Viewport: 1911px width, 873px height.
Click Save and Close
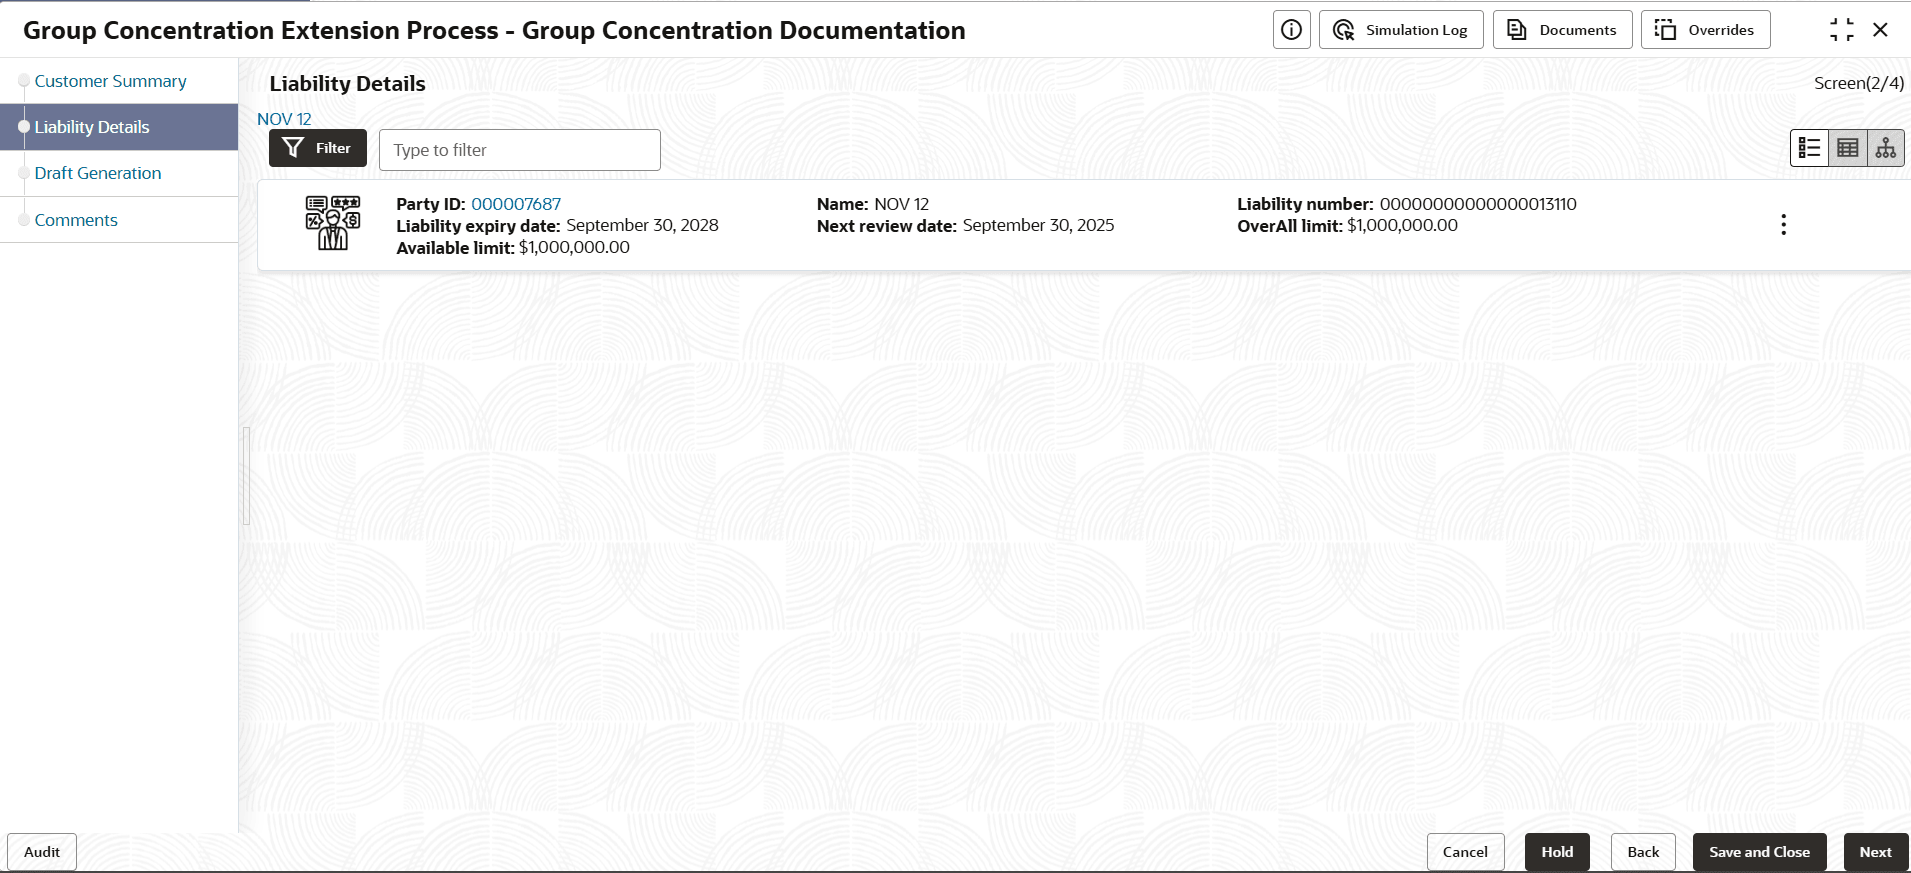1759,852
